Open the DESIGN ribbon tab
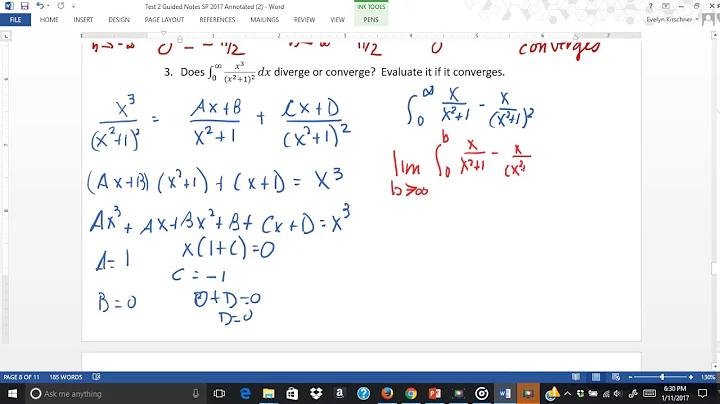 pos(119,20)
